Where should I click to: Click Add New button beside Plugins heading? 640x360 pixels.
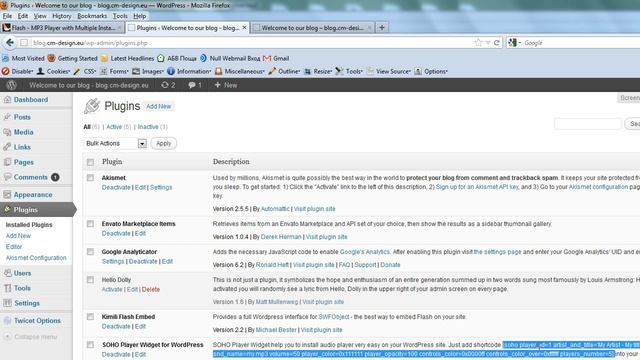158,107
